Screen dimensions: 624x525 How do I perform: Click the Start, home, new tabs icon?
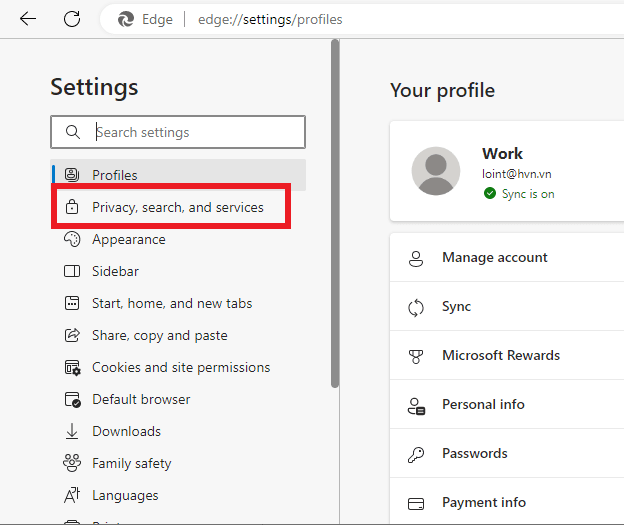point(72,303)
